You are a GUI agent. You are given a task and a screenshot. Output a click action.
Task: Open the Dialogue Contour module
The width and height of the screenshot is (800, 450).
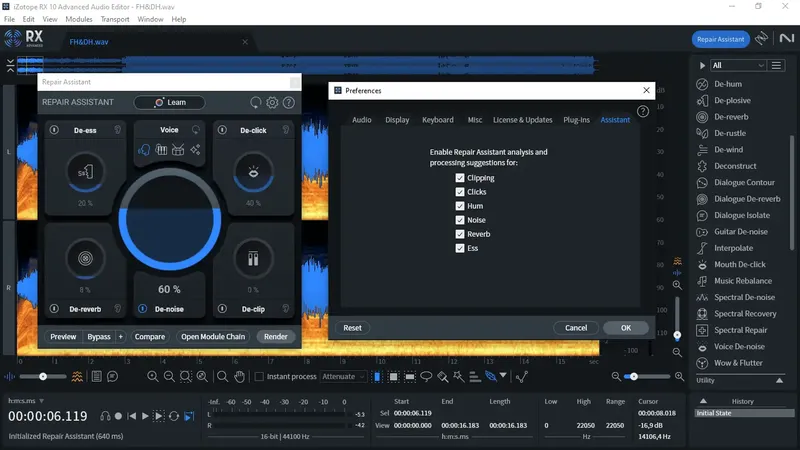click(744, 182)
